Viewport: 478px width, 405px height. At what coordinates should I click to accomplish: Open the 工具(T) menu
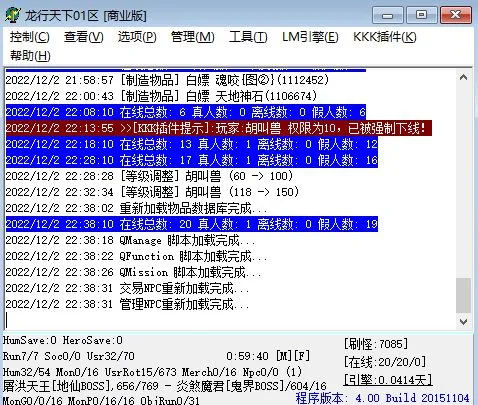248,37
